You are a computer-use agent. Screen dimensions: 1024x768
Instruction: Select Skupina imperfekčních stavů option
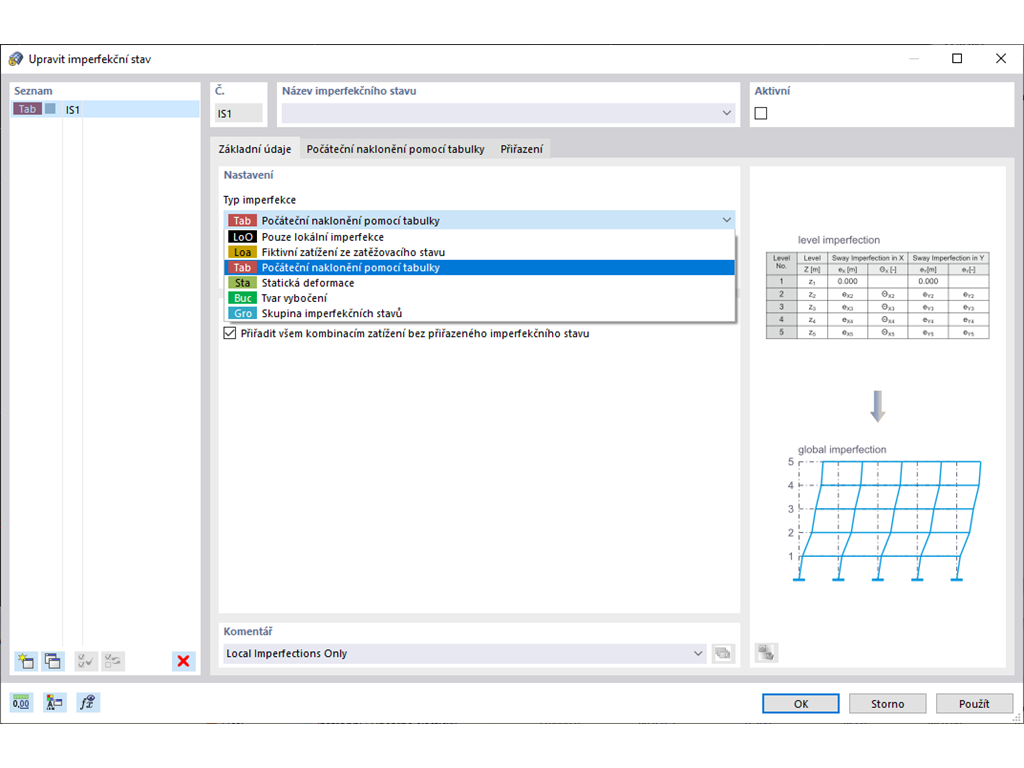click(480, 313)
